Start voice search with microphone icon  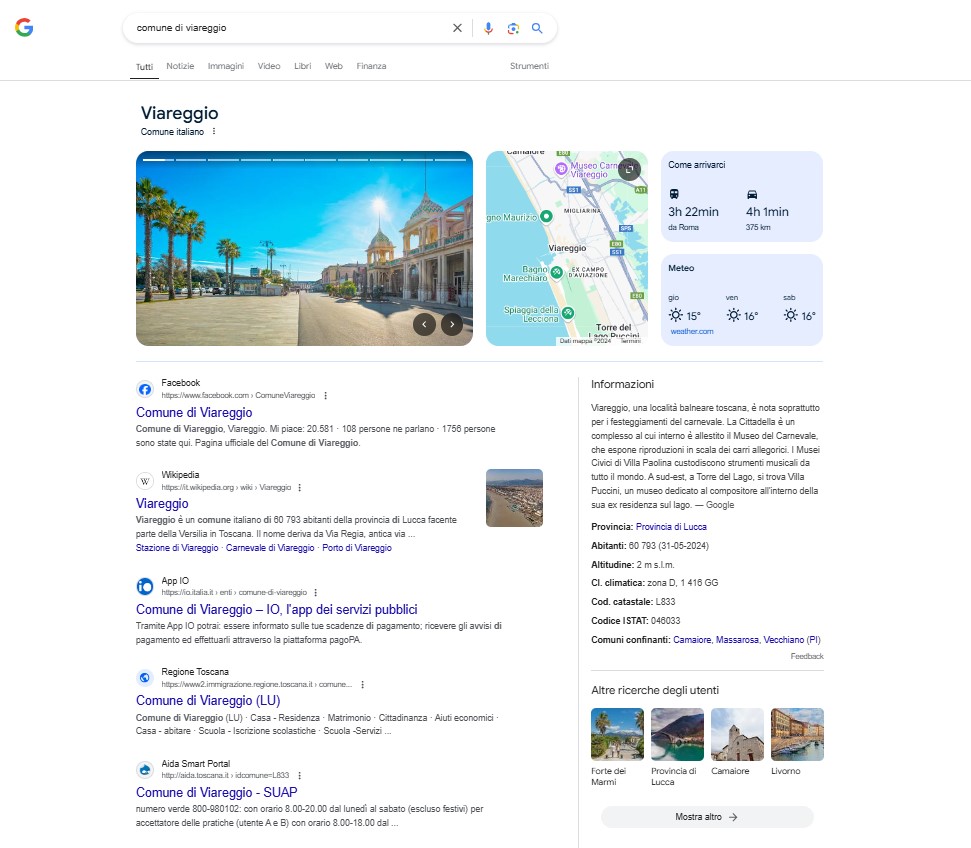pyautogui.click(x=488, y=28)
